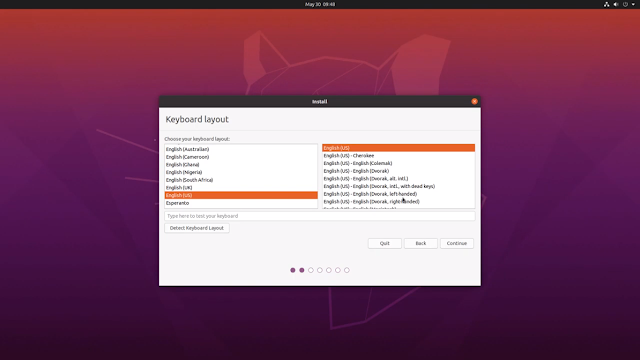Select English (Cameroon) layout
Screen dimensions: 640x360
click(241, 157)
